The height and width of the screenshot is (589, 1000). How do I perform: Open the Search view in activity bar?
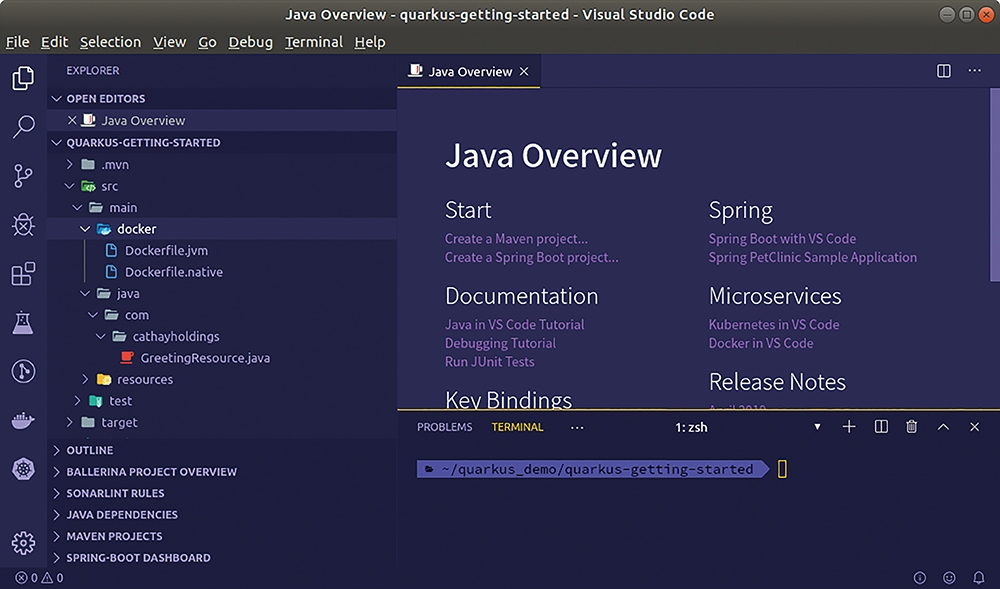(x=23, y=126)
